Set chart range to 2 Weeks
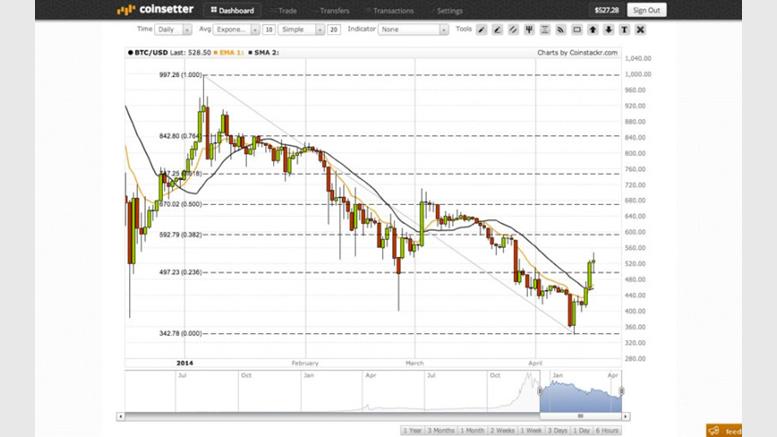Image resolution: width=777 pixels, height=437 pixels. (502, 431)
